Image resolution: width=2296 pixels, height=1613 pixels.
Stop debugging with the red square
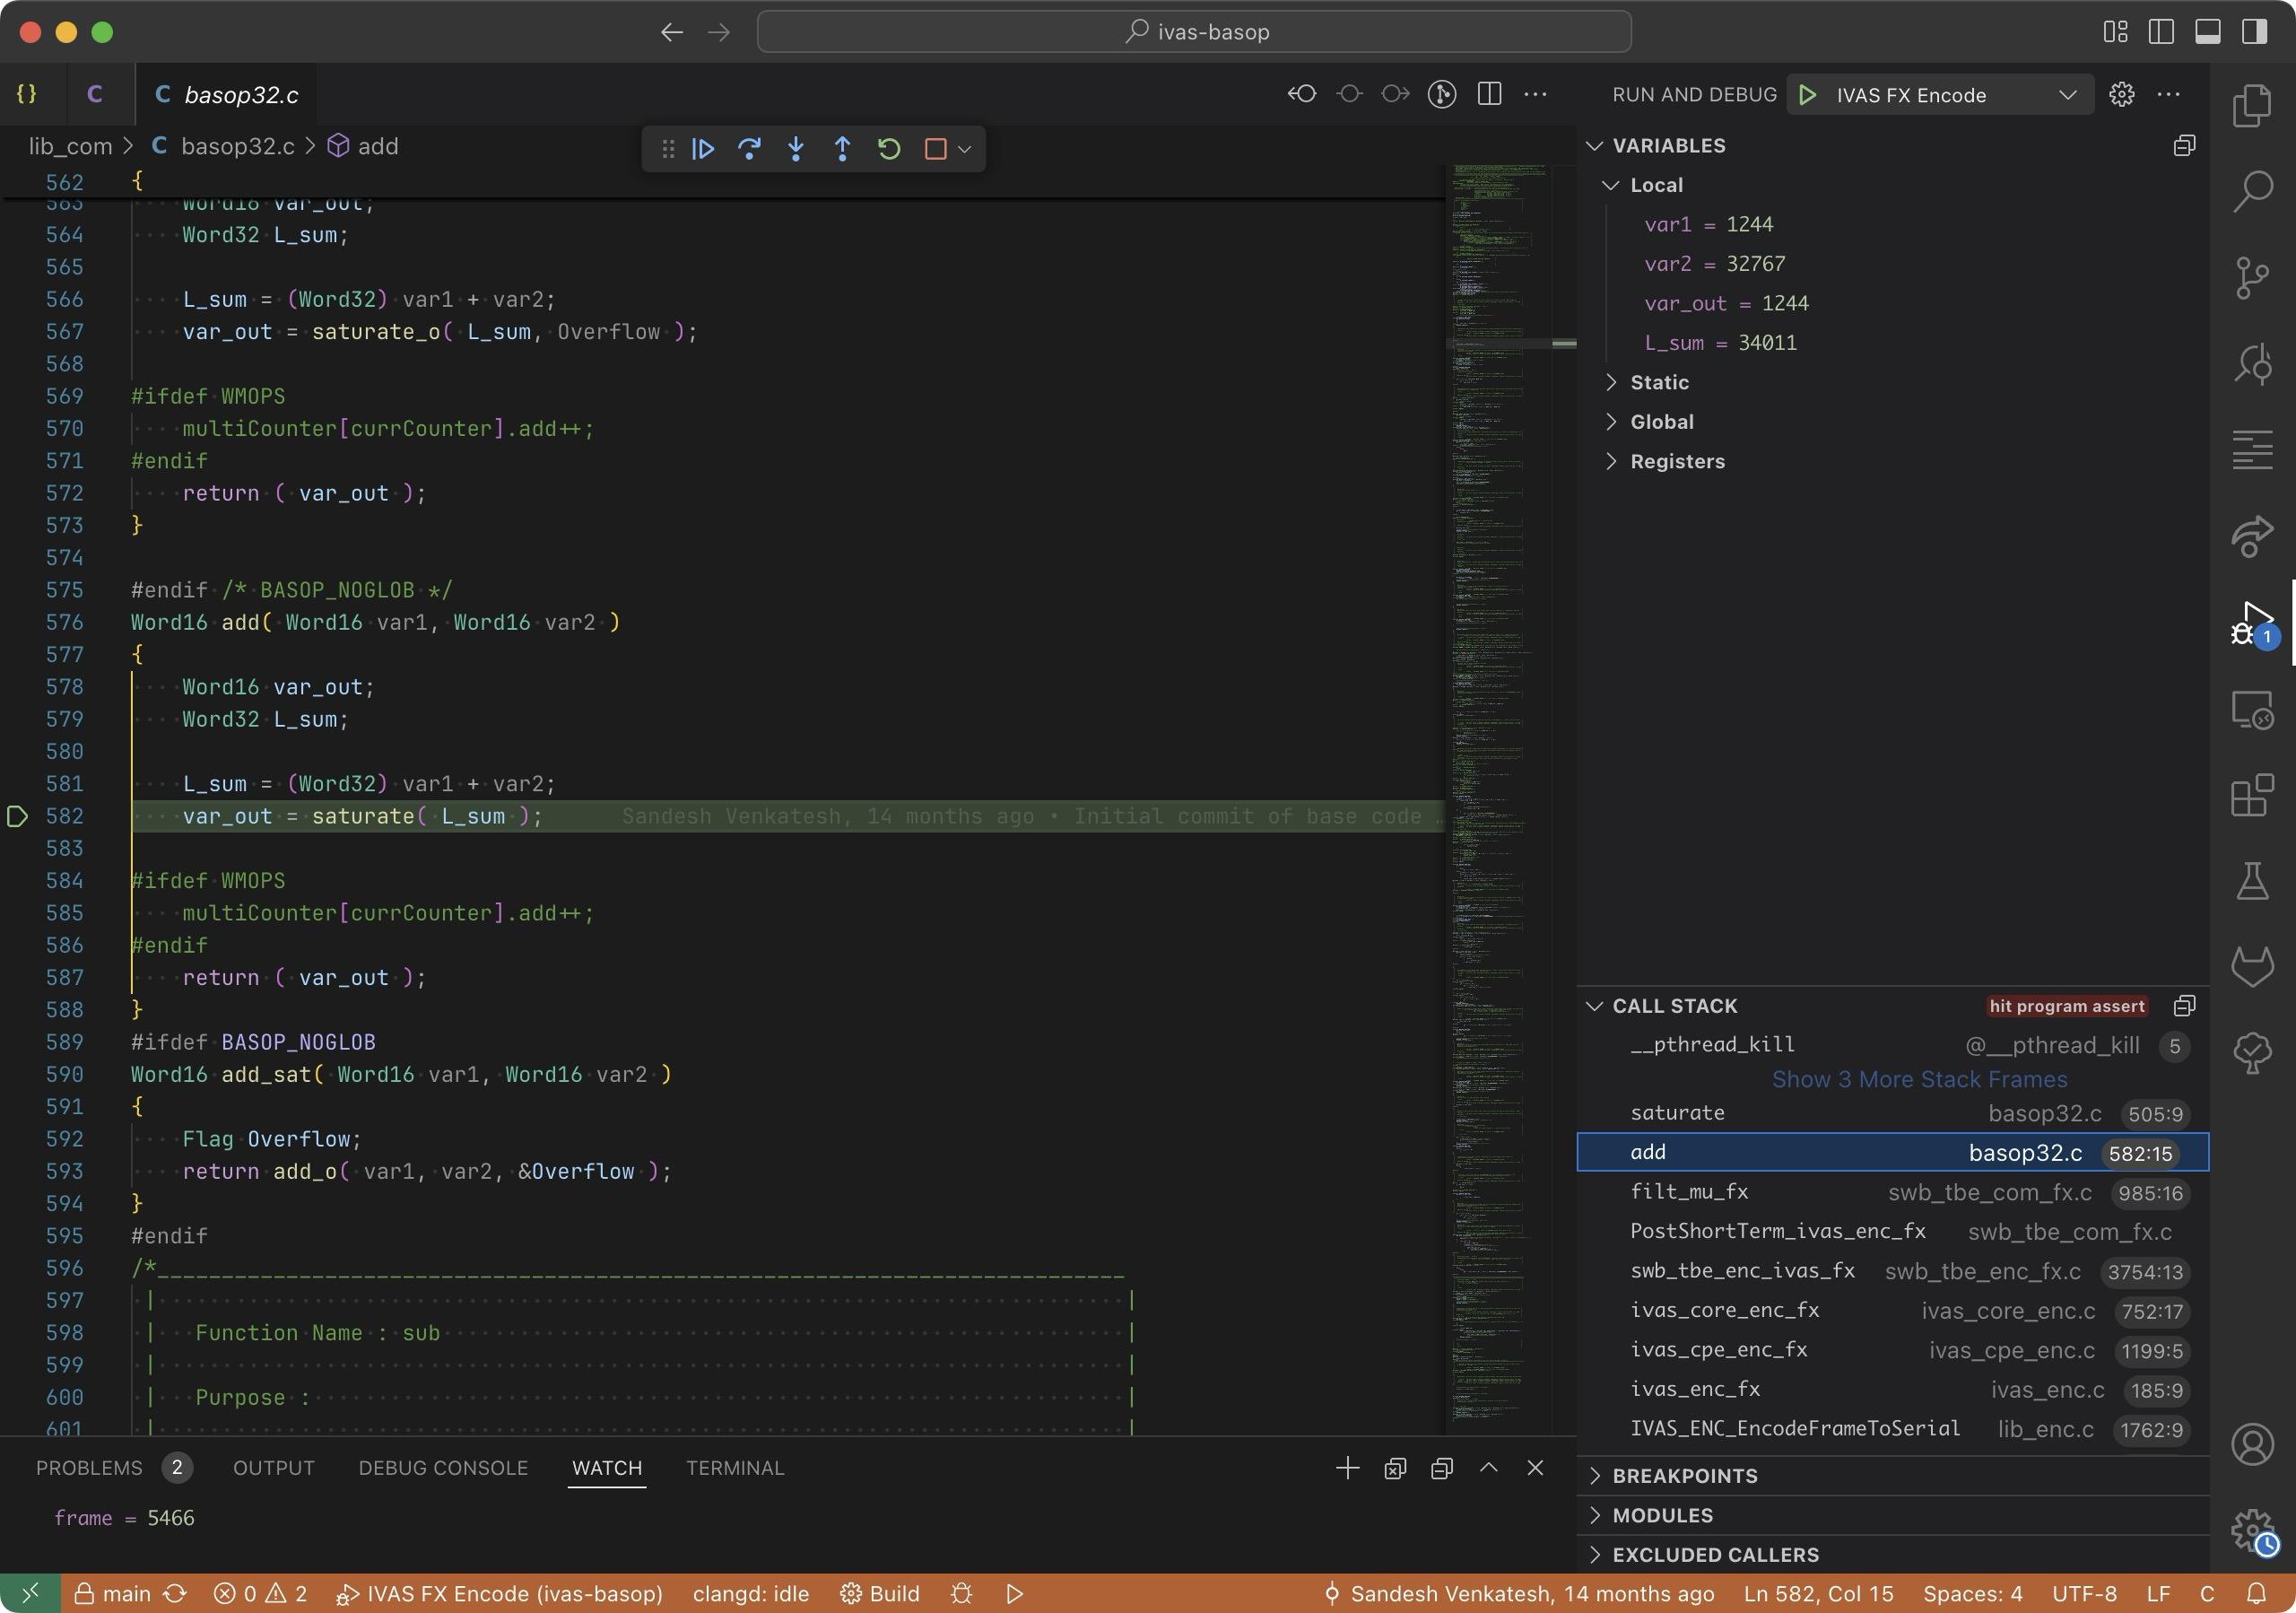(x=935, y=149)
